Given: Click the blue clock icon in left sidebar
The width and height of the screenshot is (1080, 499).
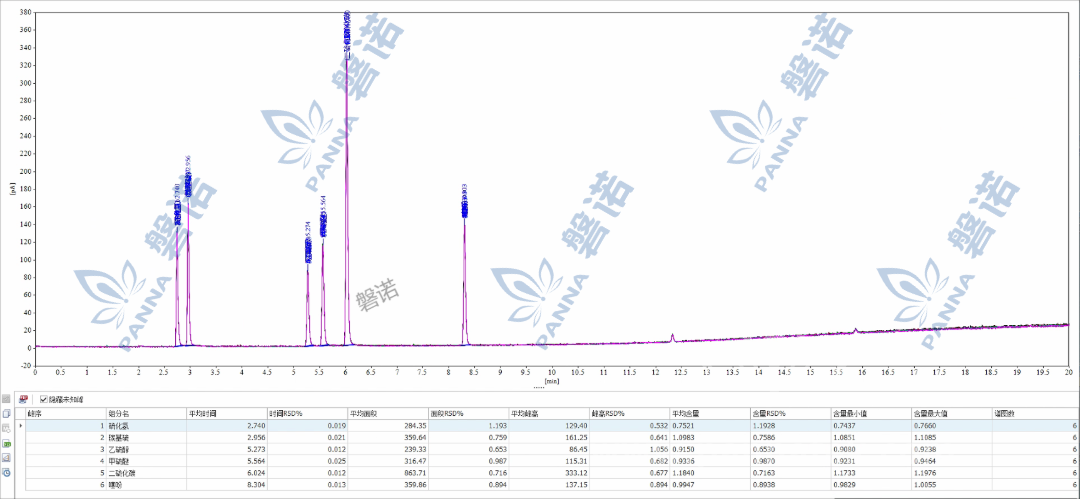Looking at the screenshot, I should point(6,472).
